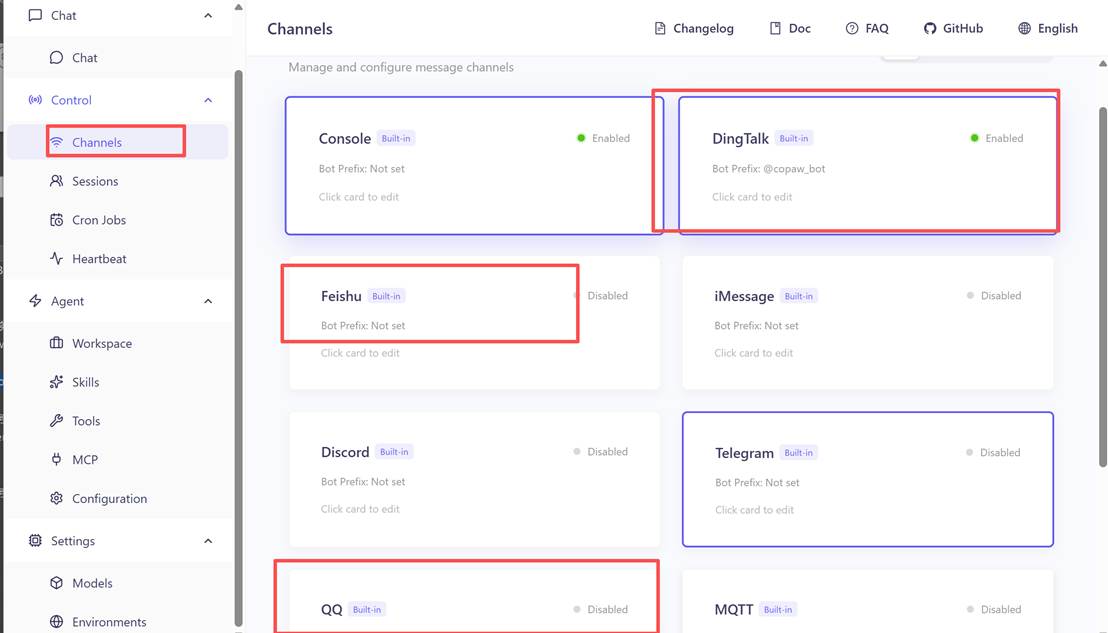Click the Environments globe icon

tap(57, 622)
